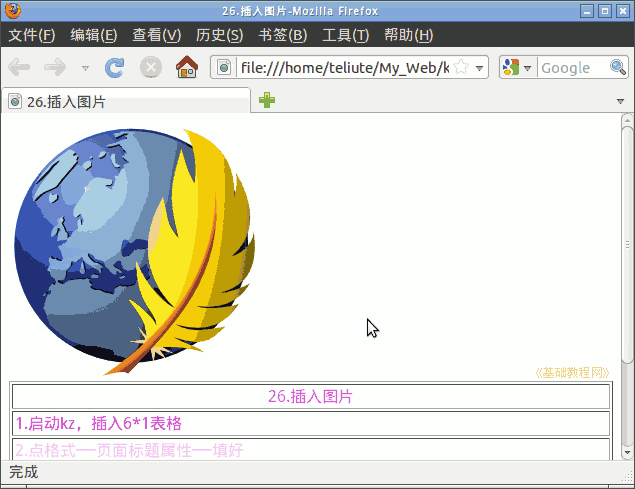The width and height of the screenshot is (635, 489).
Task: Stop page loading with the X button
Action: [151, 67]
